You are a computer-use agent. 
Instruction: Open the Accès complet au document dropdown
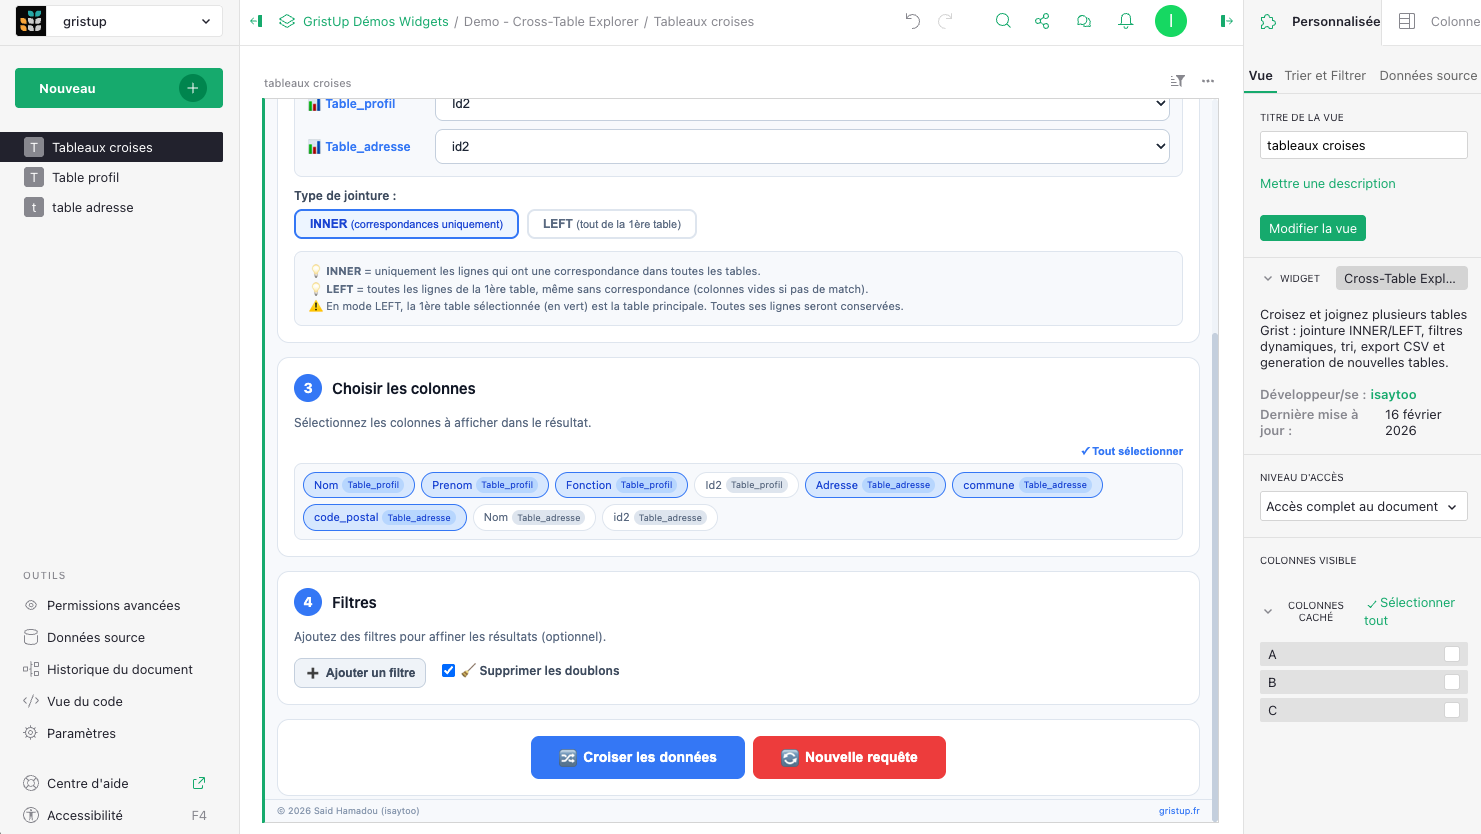(x=1362, y=507)
